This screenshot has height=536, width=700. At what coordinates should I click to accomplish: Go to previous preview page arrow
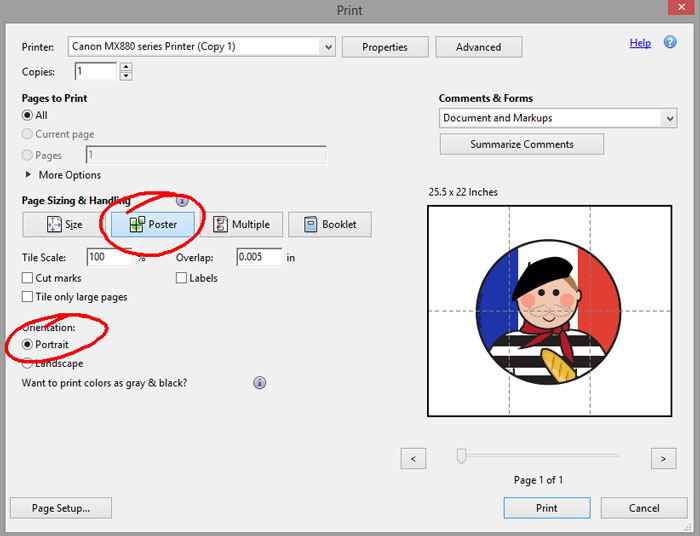[x=413, y=458]
